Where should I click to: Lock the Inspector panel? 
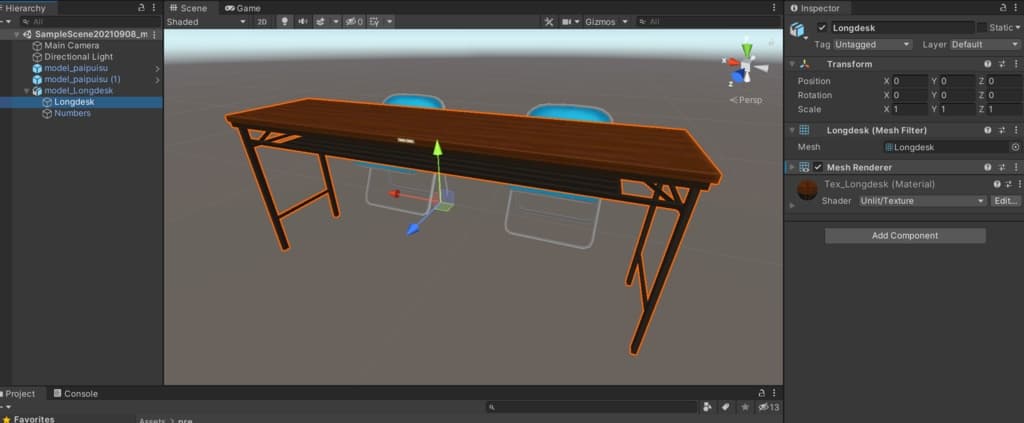pos(1003,8)
